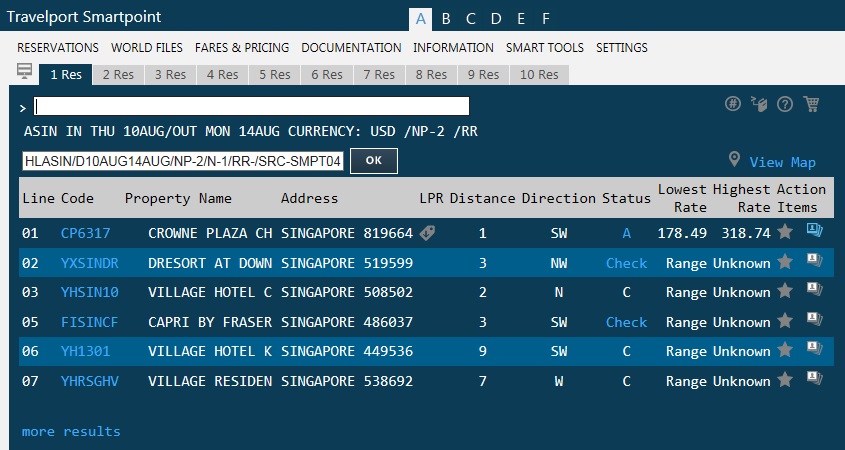Switch to the 8 Res tab
The width and height of the screenshot is (845, 450).
pos(431,74)
